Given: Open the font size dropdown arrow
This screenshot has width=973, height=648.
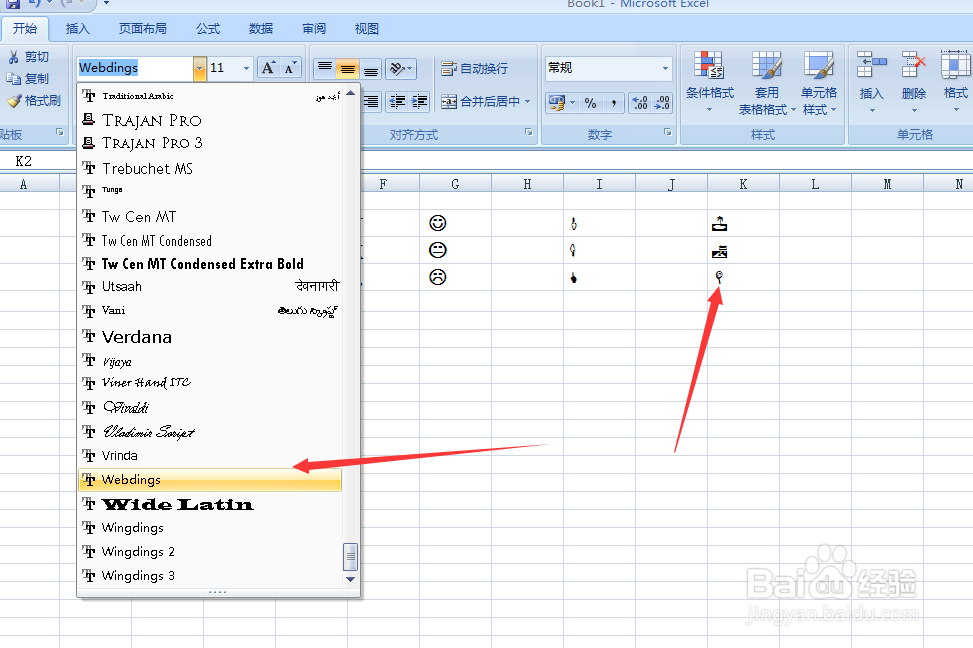Looking at the screenshot, I should (246, 68).
